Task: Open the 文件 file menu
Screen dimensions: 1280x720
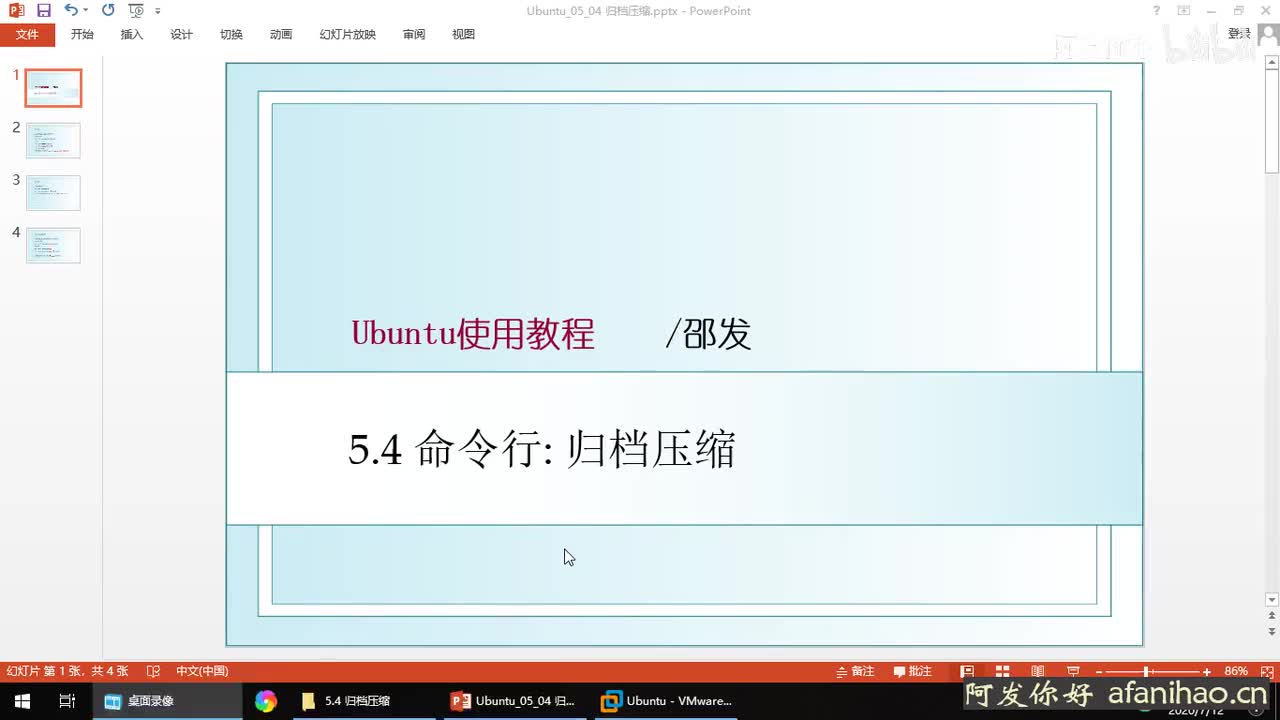Action: pos(27,34)
